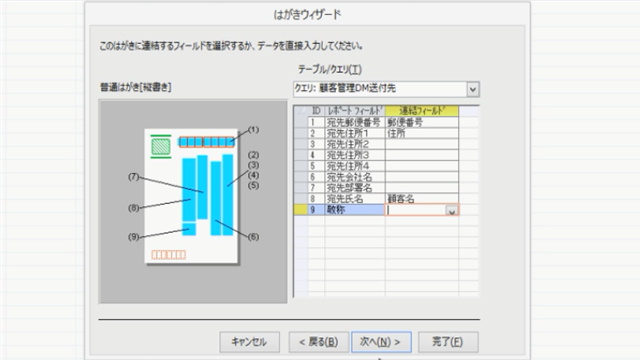Click the 連結フィールド cell for 宛先住所2
Image resolution: width=640 pixels, height=360 pixels.
tap(422, 144)
